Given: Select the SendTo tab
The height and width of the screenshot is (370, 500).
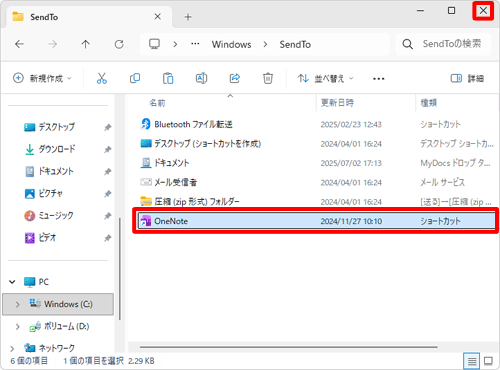Looking at the screenshot, I should coord(88,17).
